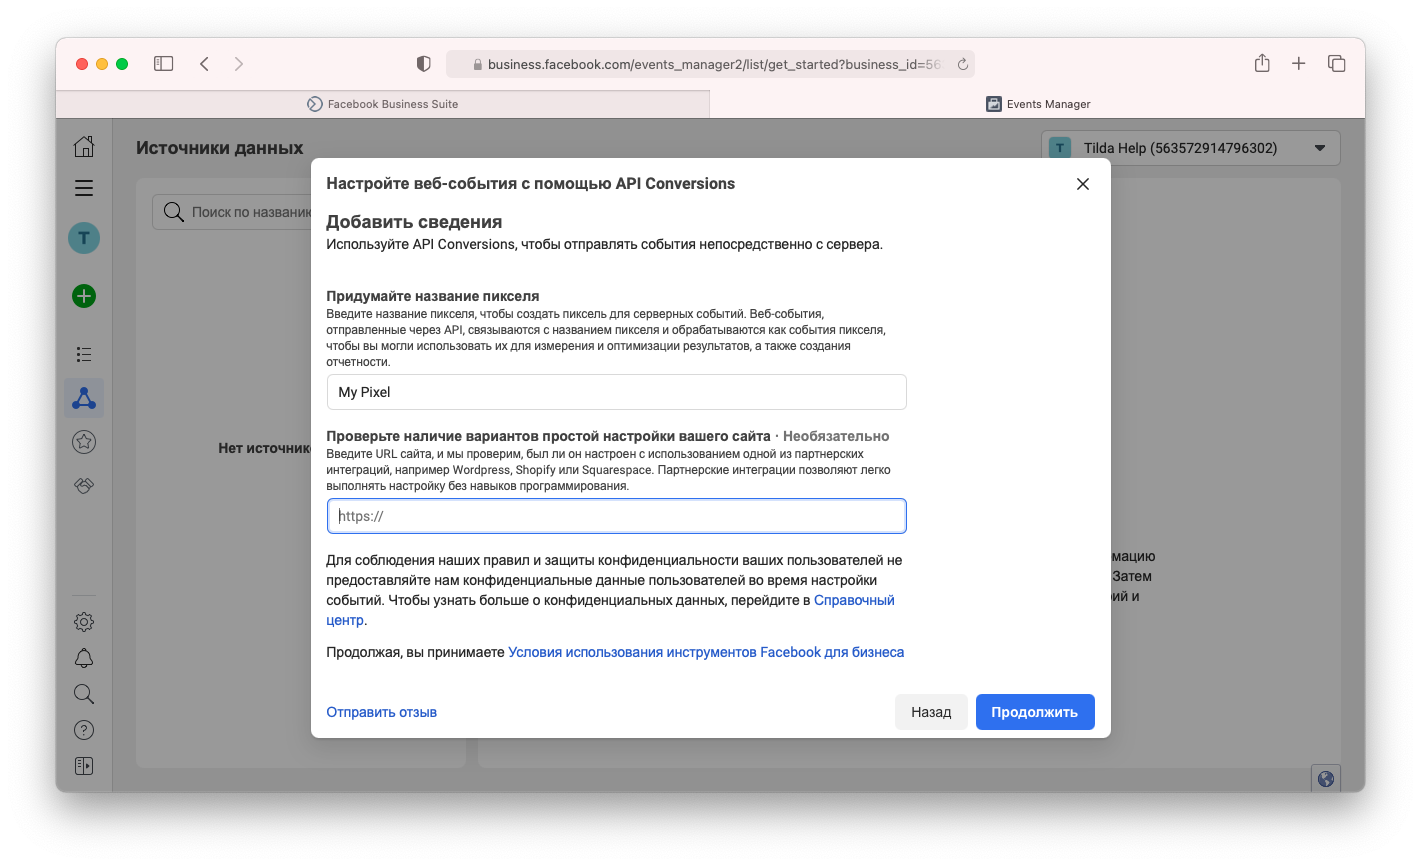Click the Необязательно label
This screenshot has width=1421, height=866.
(x=836, y=436)
